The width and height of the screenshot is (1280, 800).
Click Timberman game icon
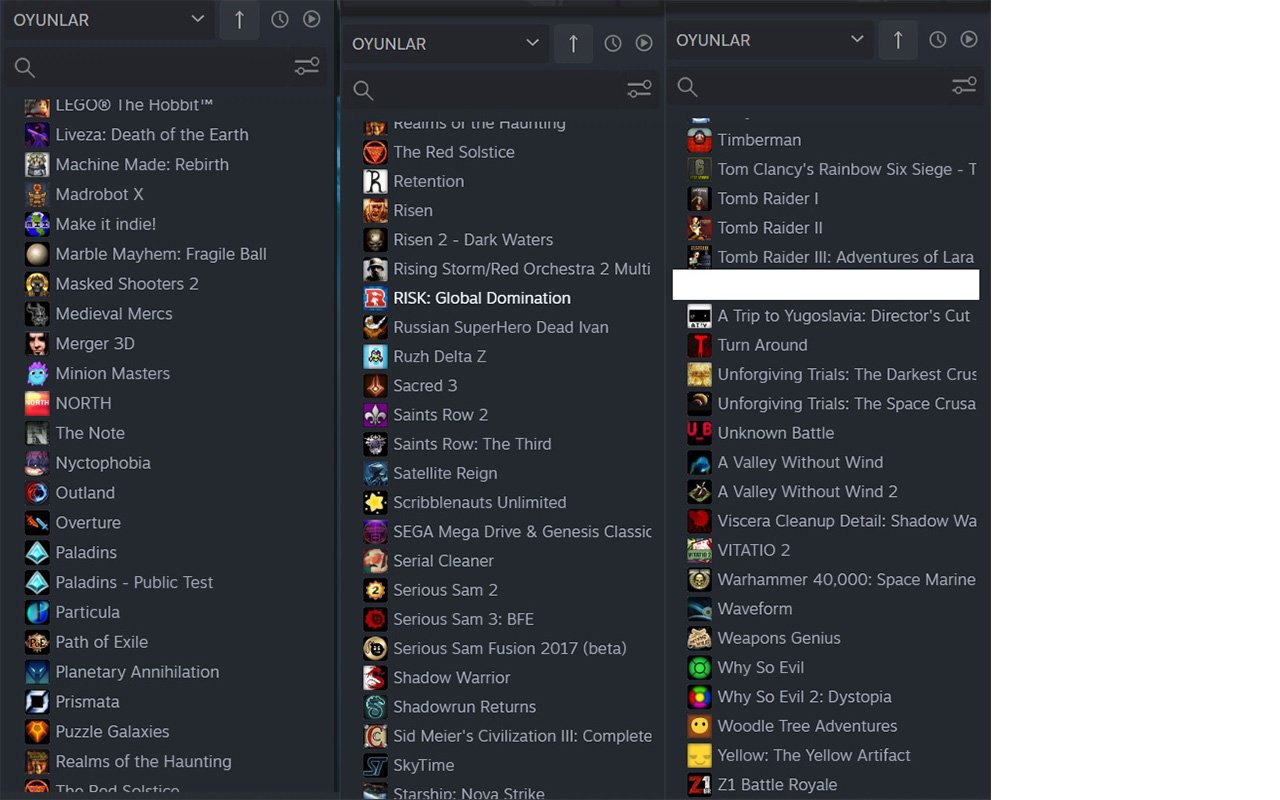700,140
